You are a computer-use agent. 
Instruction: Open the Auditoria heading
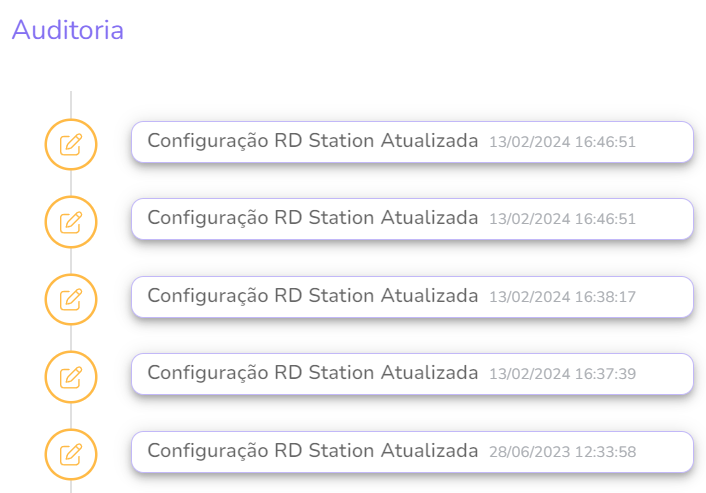pos(68,30)
